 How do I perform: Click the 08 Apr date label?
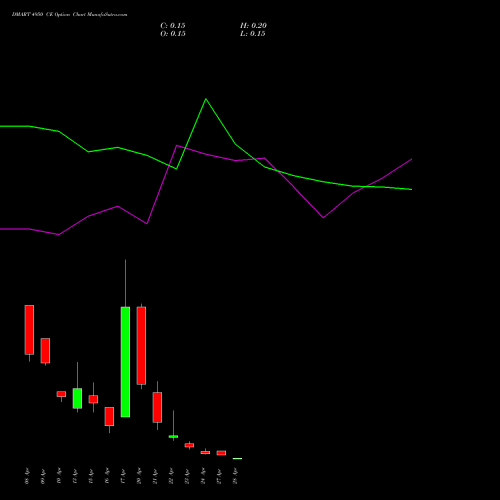(x=27, y=476)
